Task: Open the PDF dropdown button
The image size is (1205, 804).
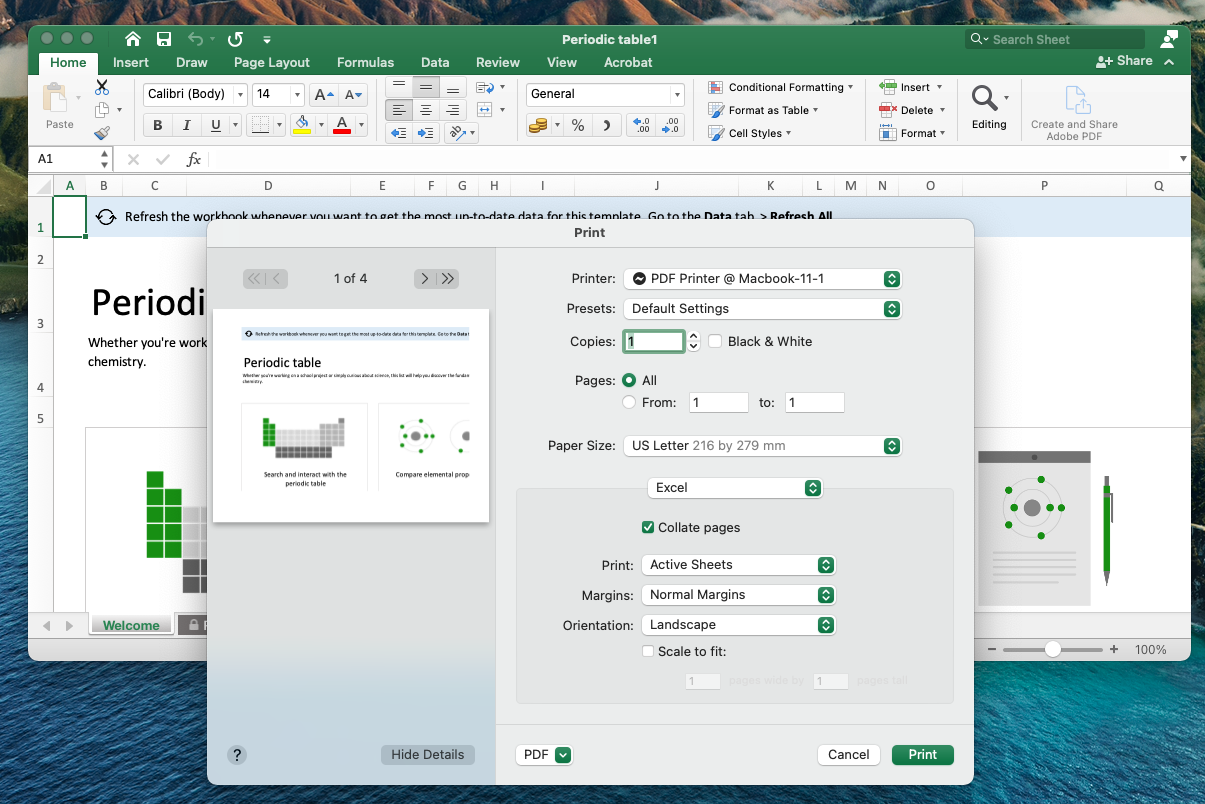Action: click(544, 755)
